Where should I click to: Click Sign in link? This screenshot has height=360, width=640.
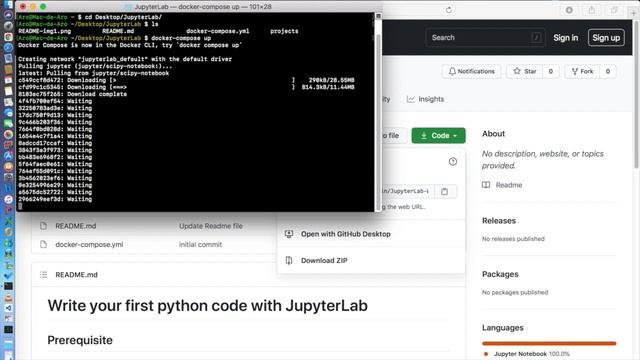coord(565,38)
